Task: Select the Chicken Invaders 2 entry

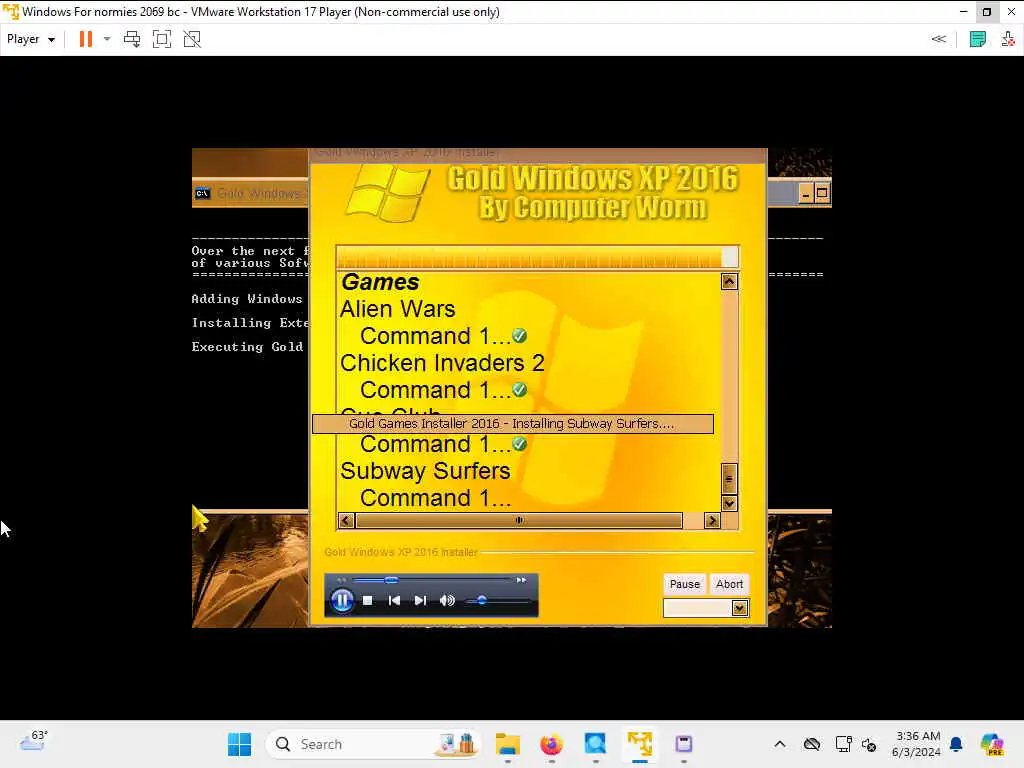Action: pyautogui.click(x=442, y=363)
